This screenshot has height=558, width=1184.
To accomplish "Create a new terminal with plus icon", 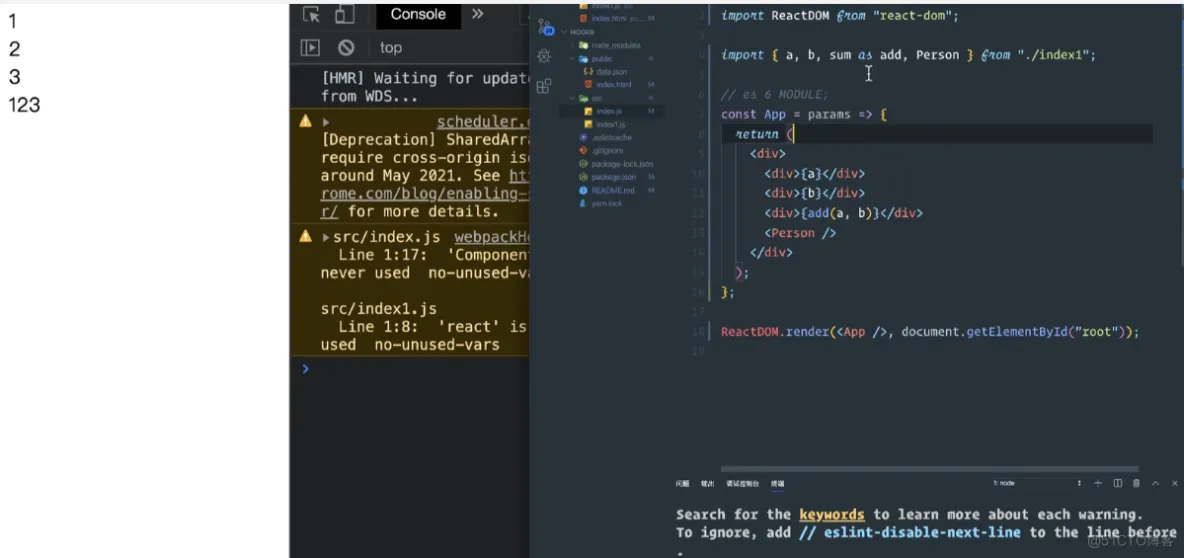I will pyautogui.click(x=1098, y=483).
